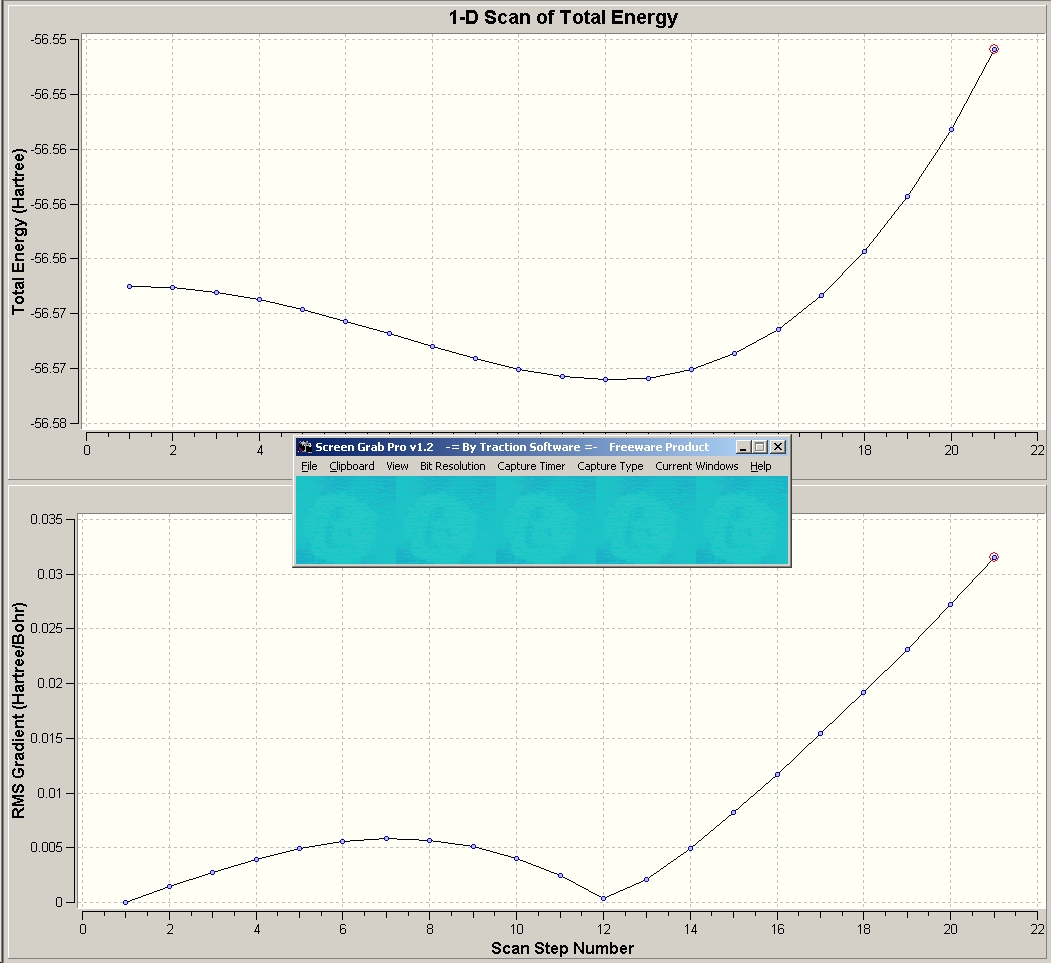
Task: Select the step 1 point on gradient plot
Action: [x=125, y=903]
